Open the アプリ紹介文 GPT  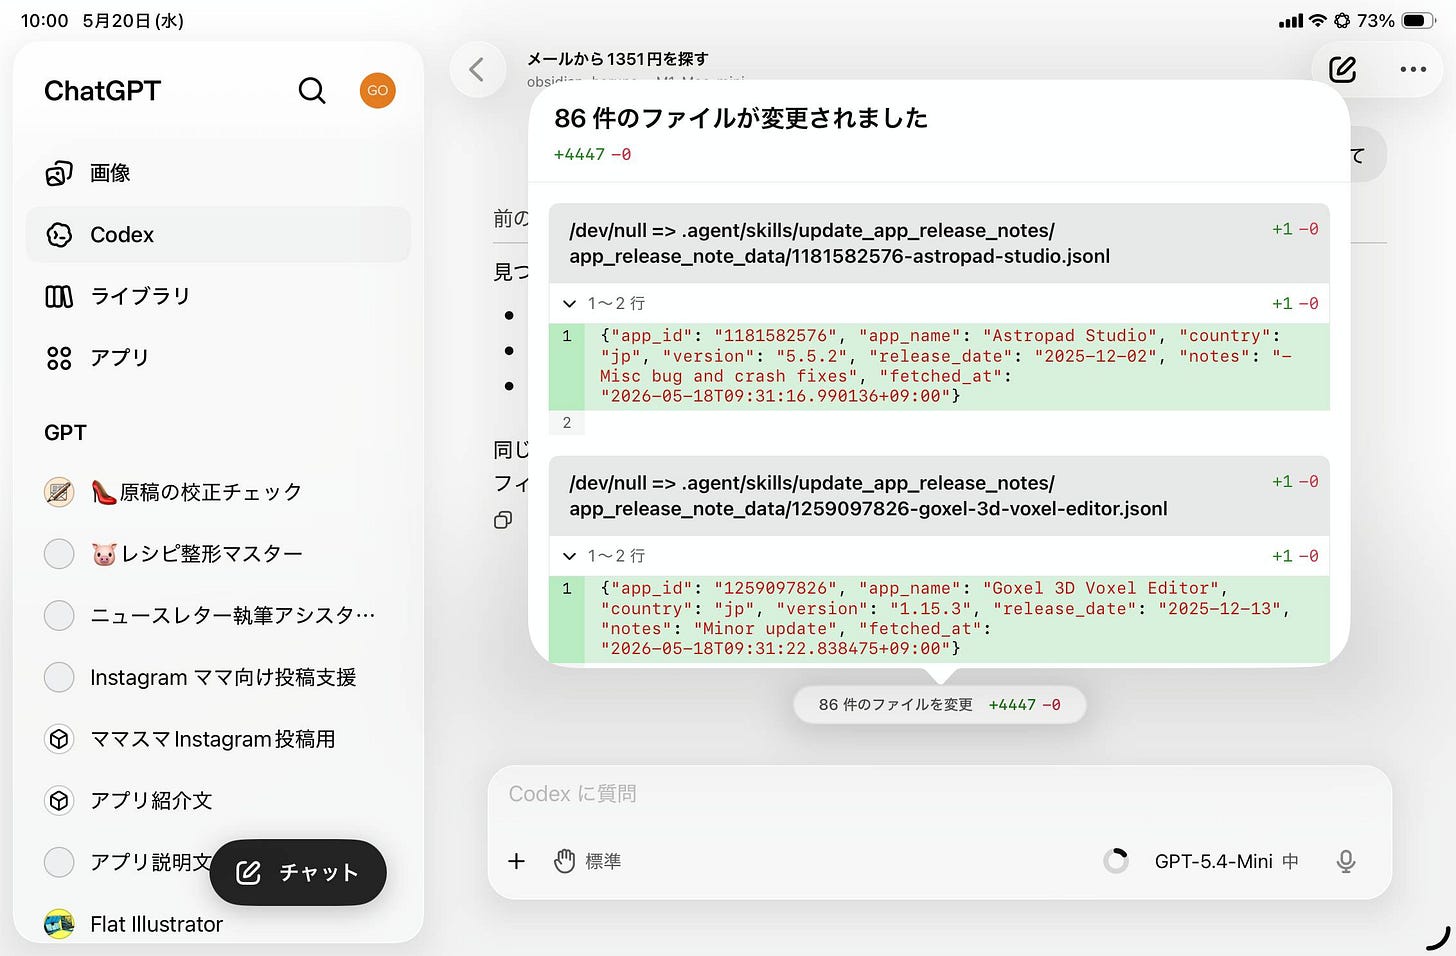[x=218, y=800]
